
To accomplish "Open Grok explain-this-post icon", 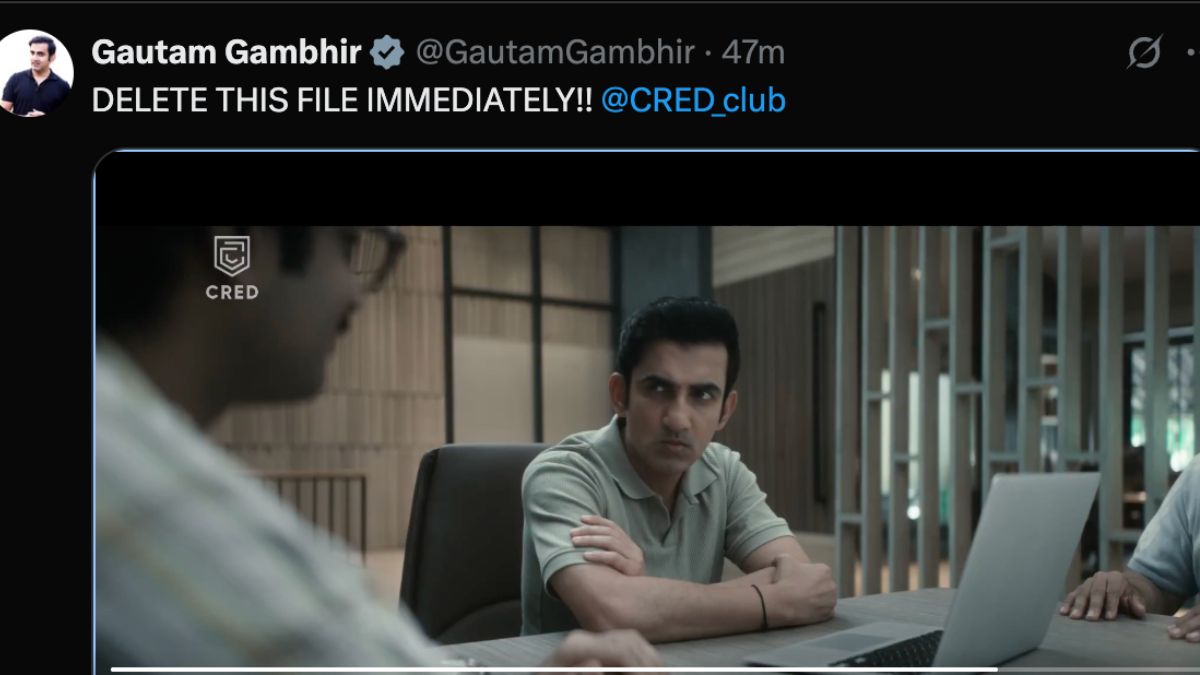I will pyautogui.click(x=1144, y=52).
